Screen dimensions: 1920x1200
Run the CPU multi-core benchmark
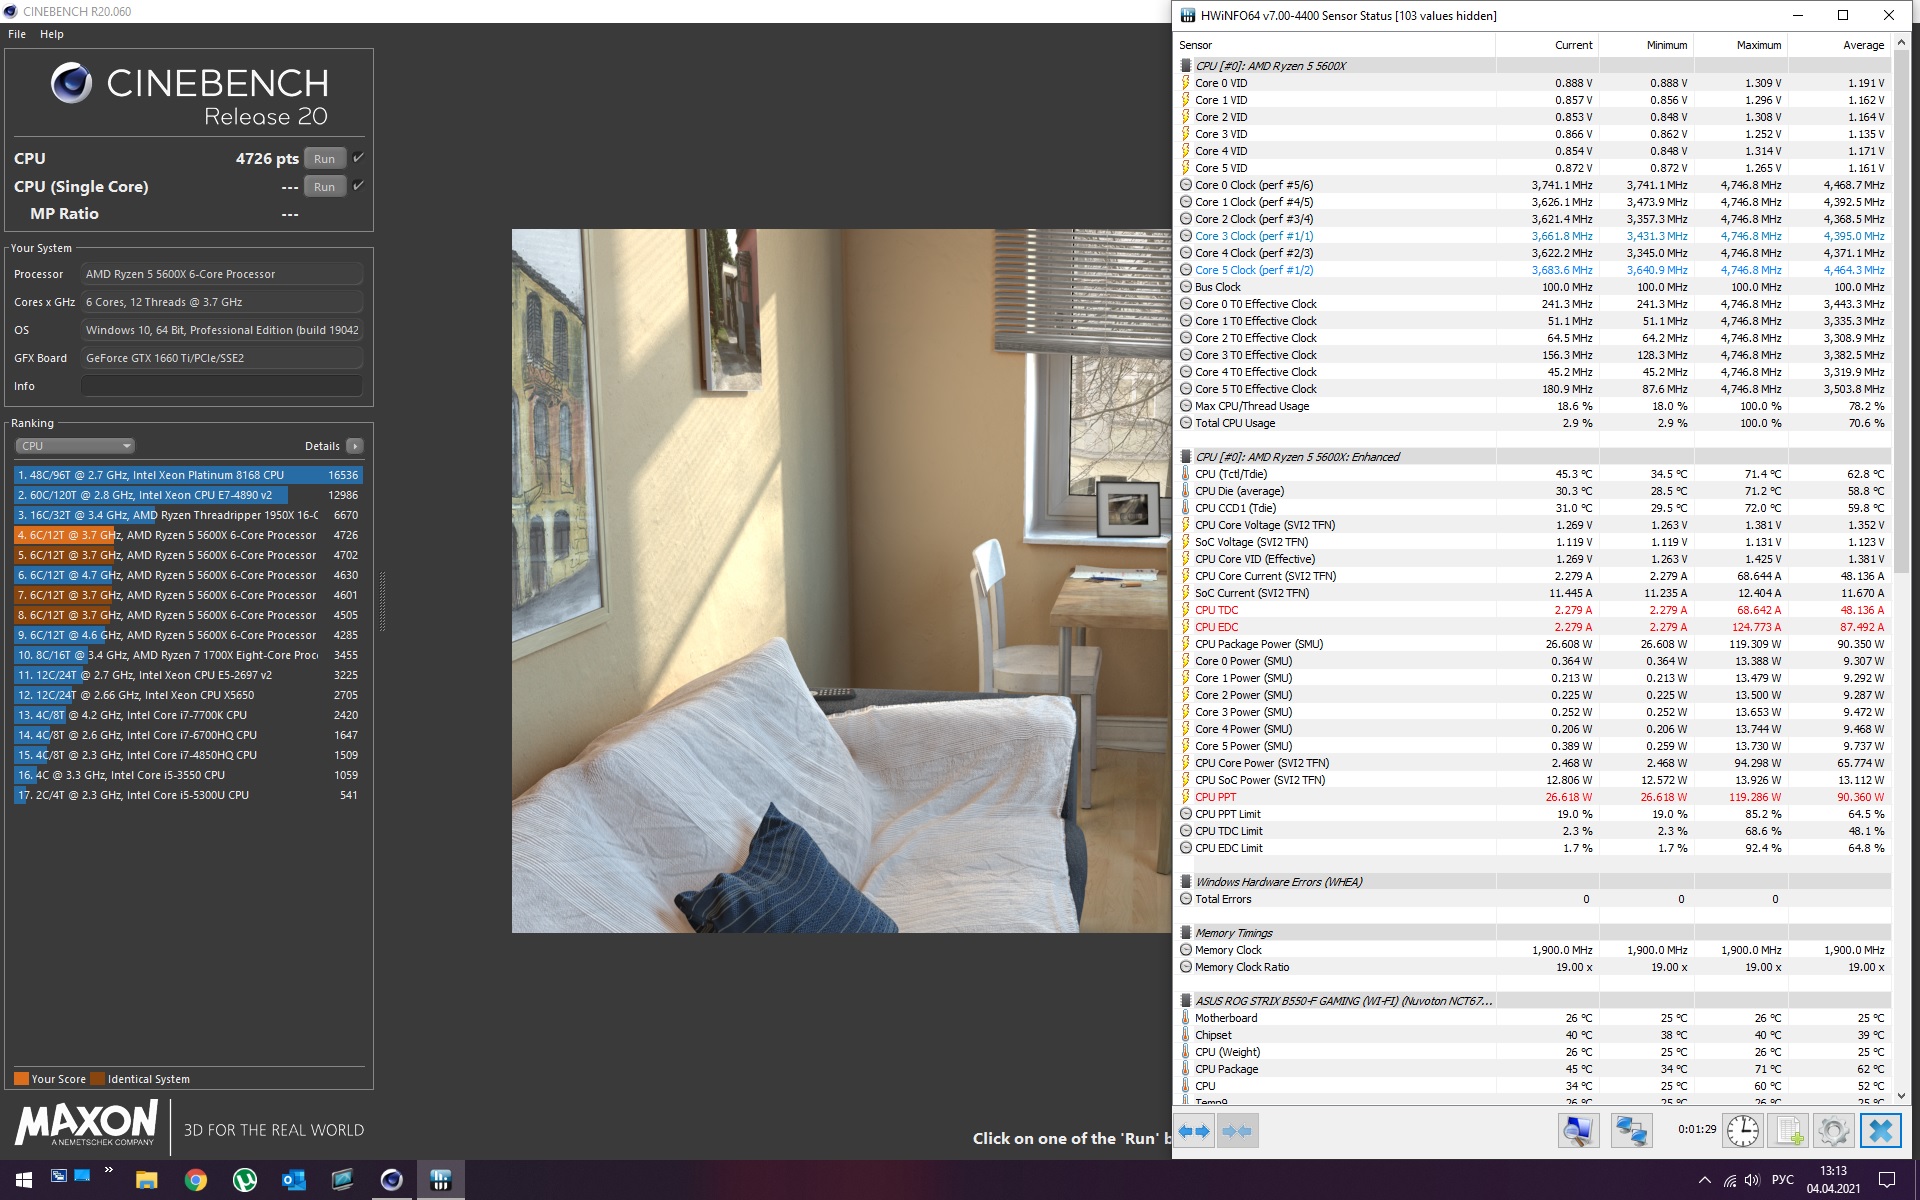[324, 159]
